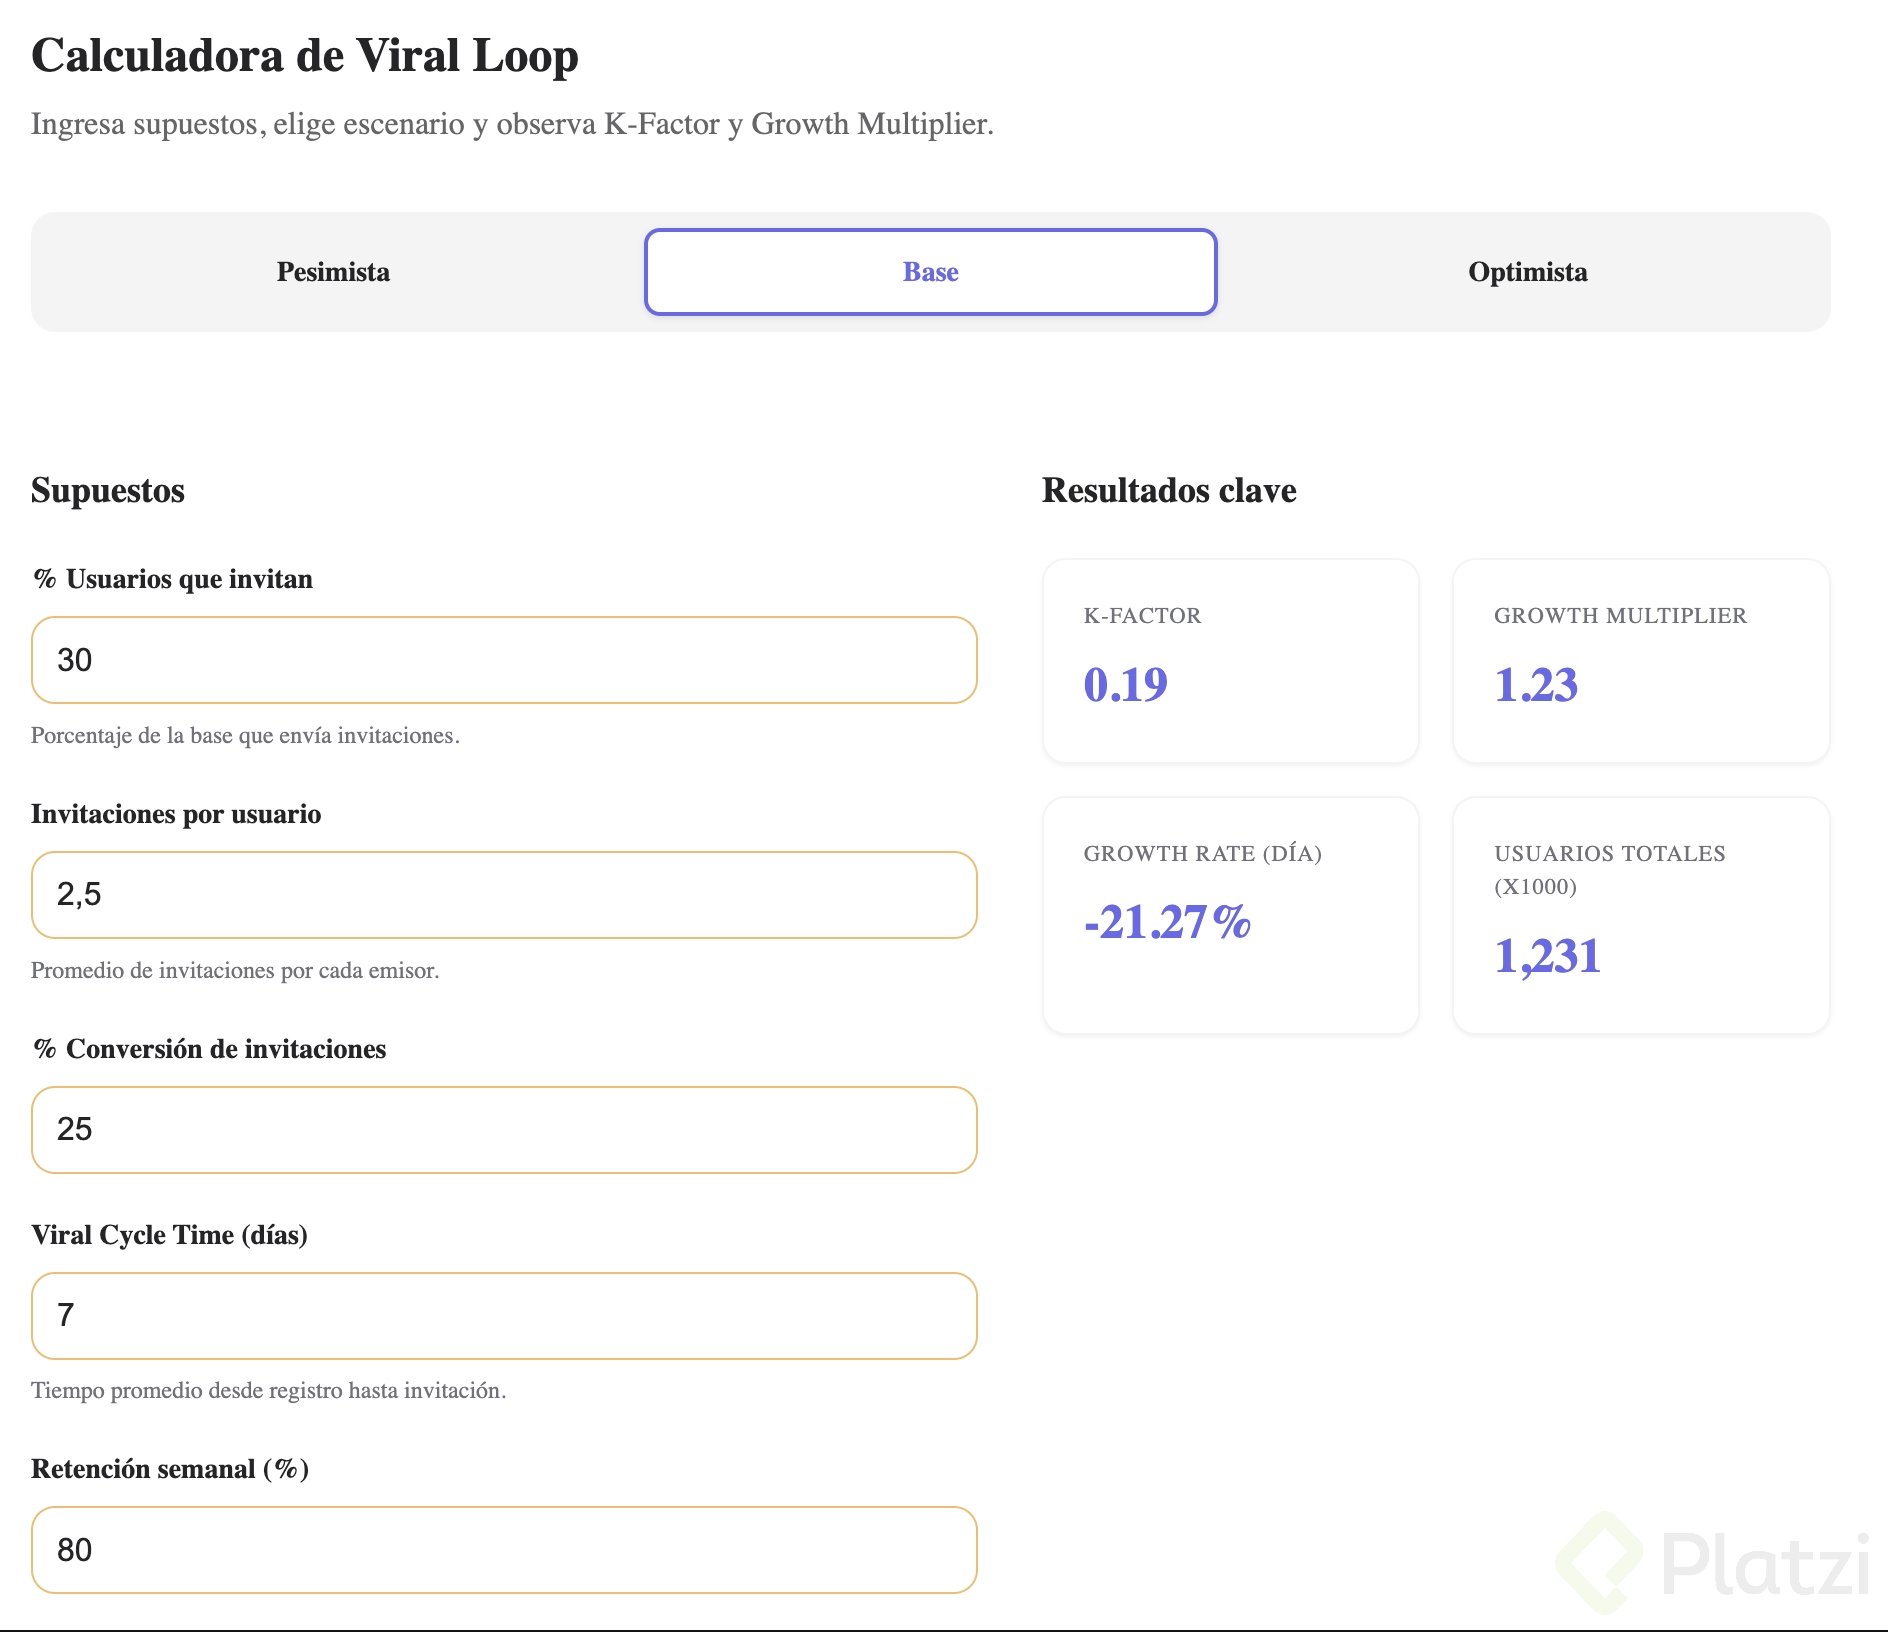The width and height of the screenshot is (1888, 1632).
Task: Click the 1,231 total users value
Action: 1547,956
